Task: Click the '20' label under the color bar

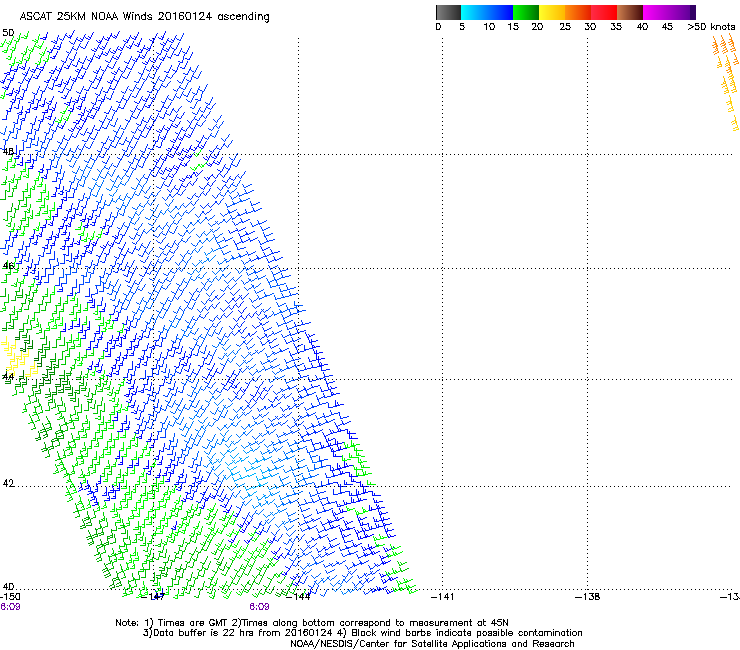Action: 537,27
